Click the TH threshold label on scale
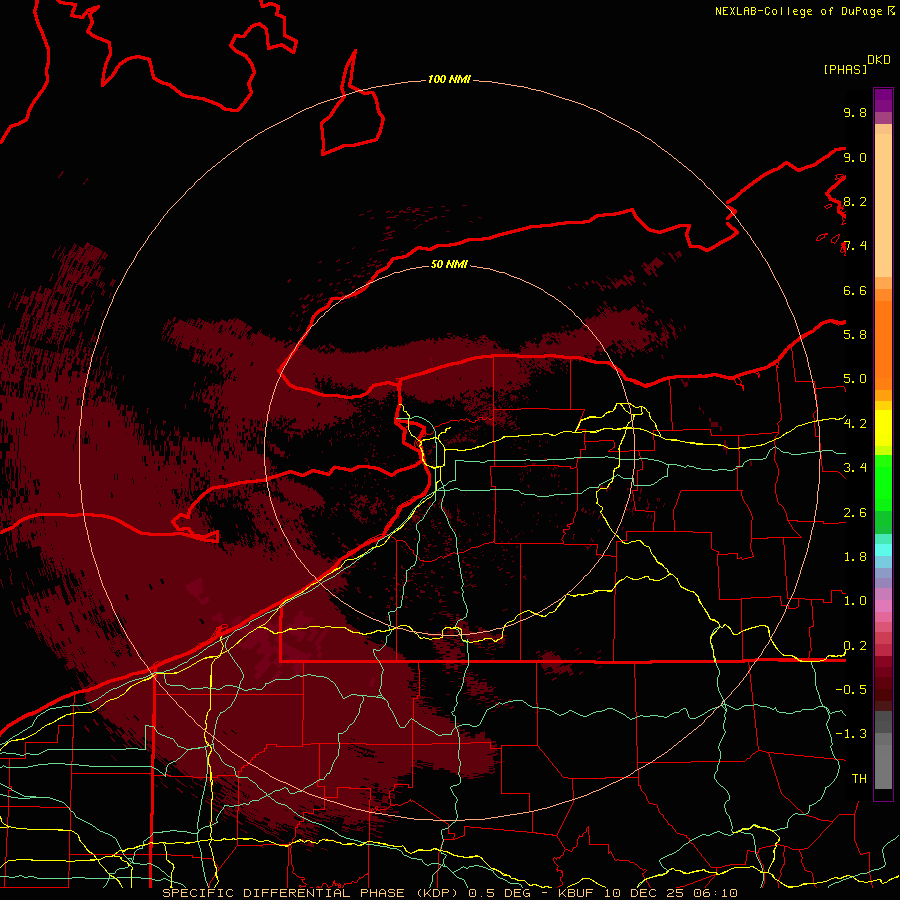 [859, 779]
